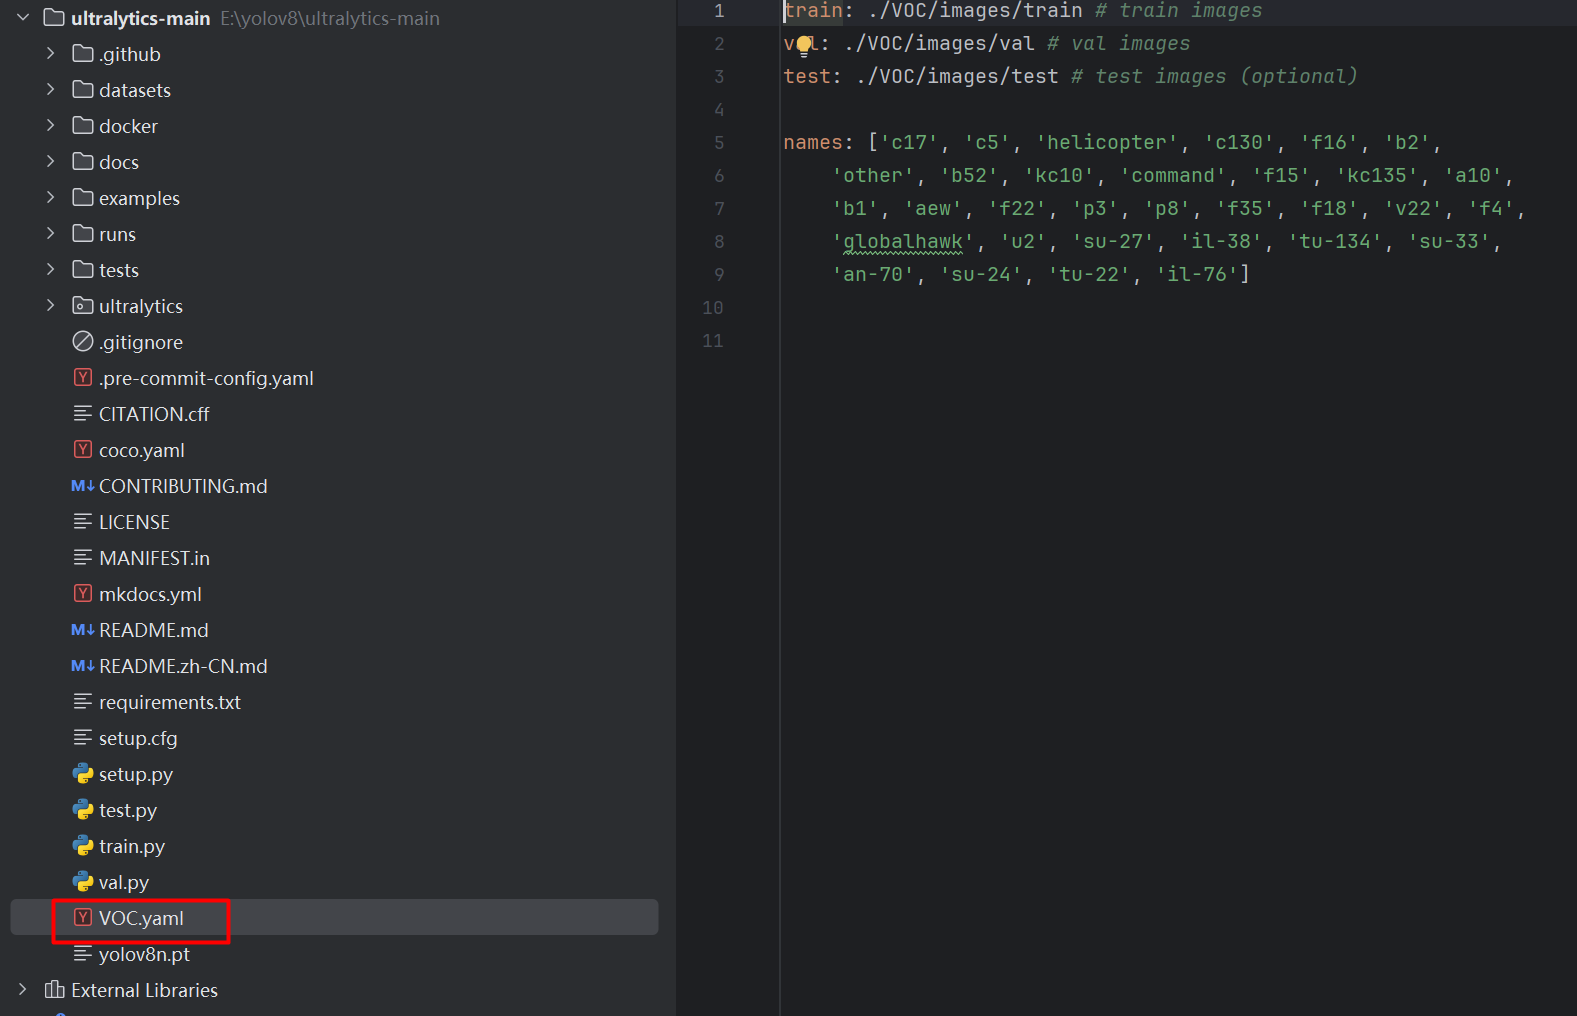The height and width of the screenshot is (1016, 1577).
Task: Click the examples folder icon
Action: click(x=83, y=198)
